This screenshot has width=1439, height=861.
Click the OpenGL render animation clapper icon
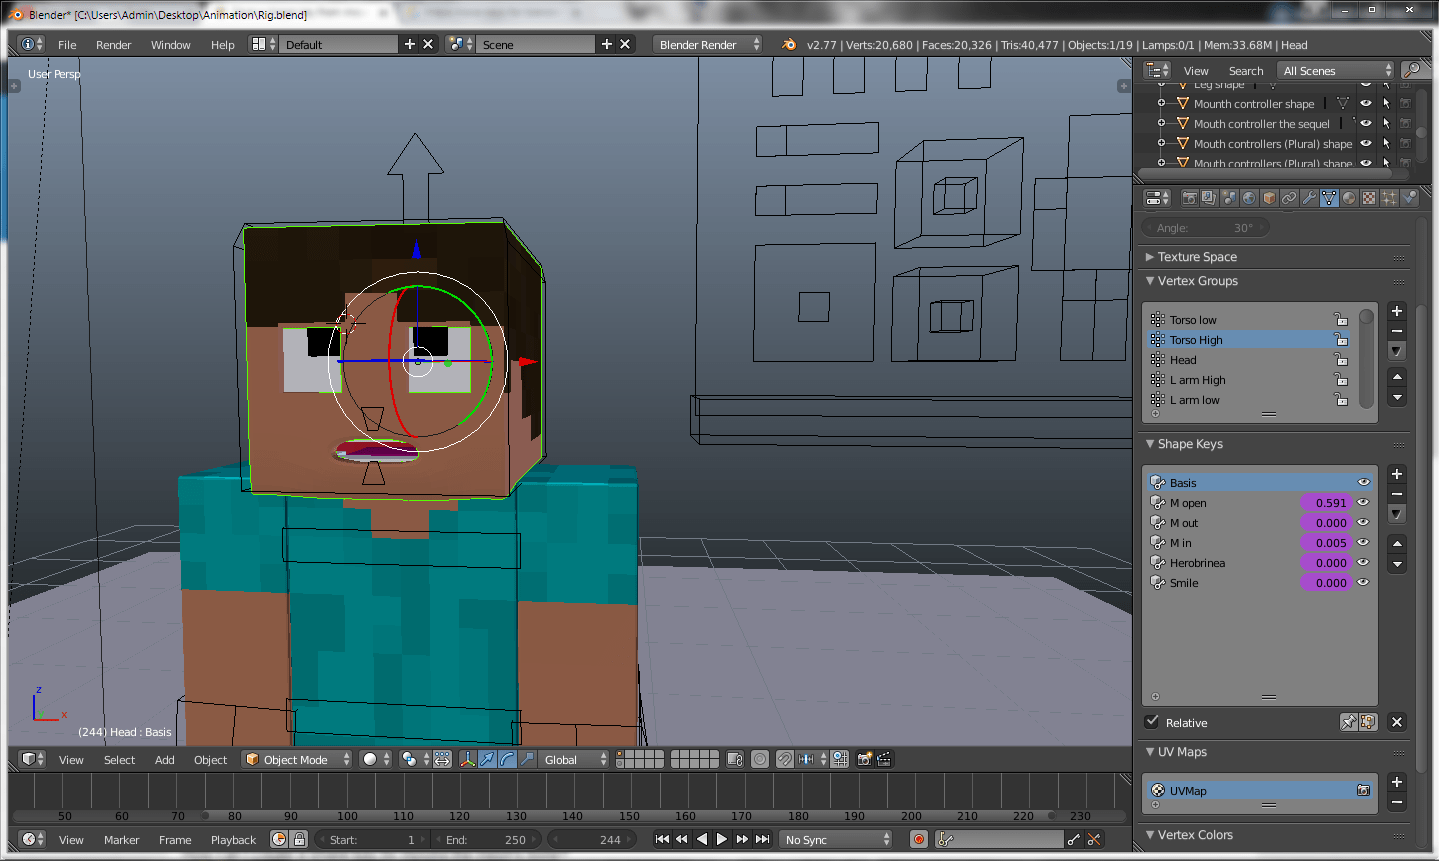click(x=884, y=759)
